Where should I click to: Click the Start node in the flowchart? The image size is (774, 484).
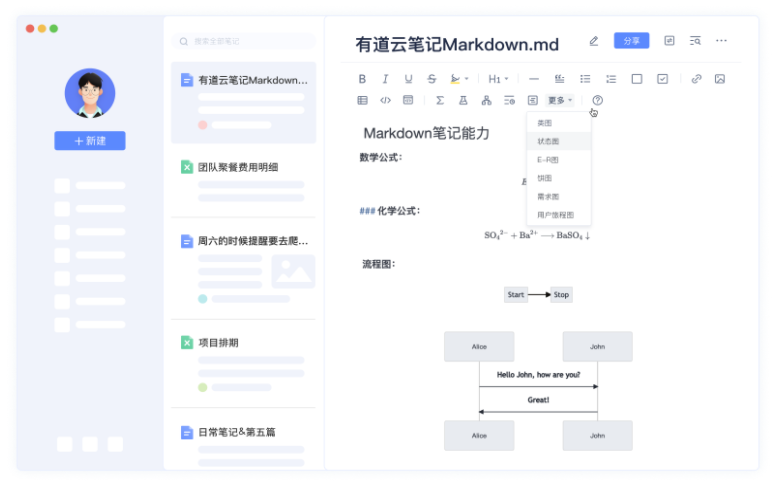pos(516,295)
